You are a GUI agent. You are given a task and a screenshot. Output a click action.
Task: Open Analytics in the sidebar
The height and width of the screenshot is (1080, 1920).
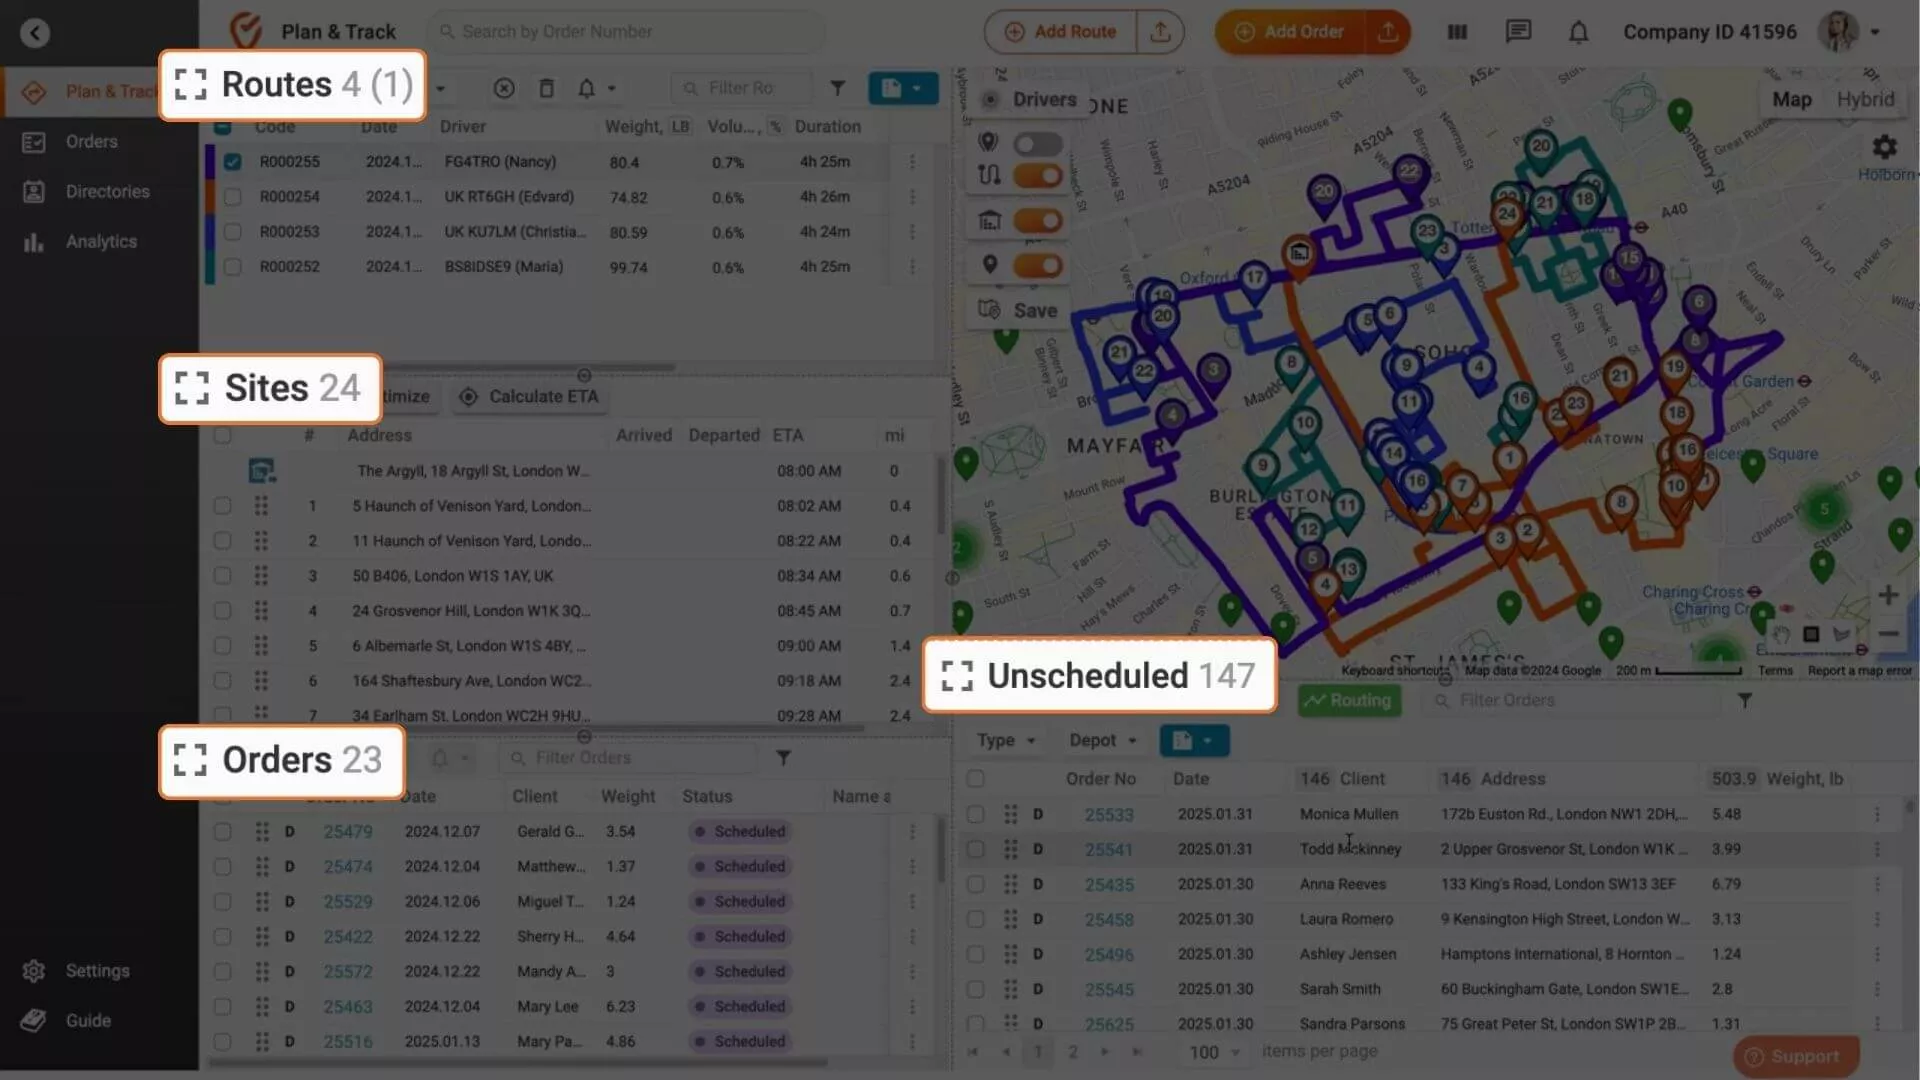coord(100,242)
